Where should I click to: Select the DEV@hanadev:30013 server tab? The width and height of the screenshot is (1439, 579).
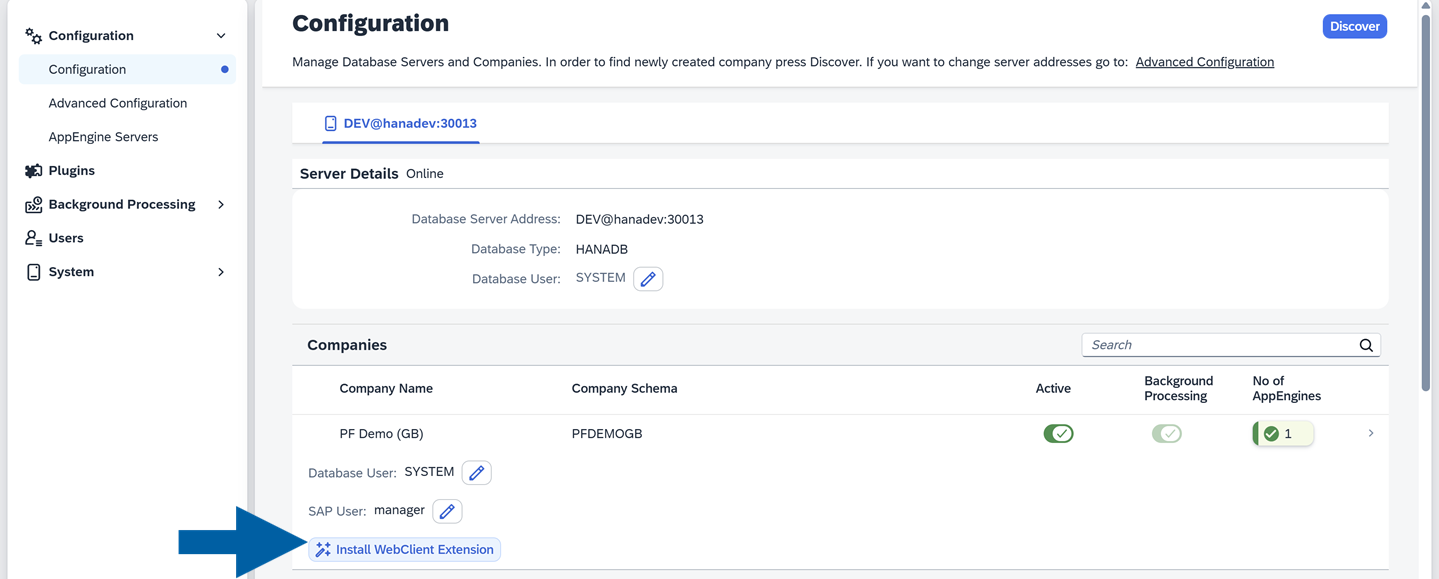(401, 124)
